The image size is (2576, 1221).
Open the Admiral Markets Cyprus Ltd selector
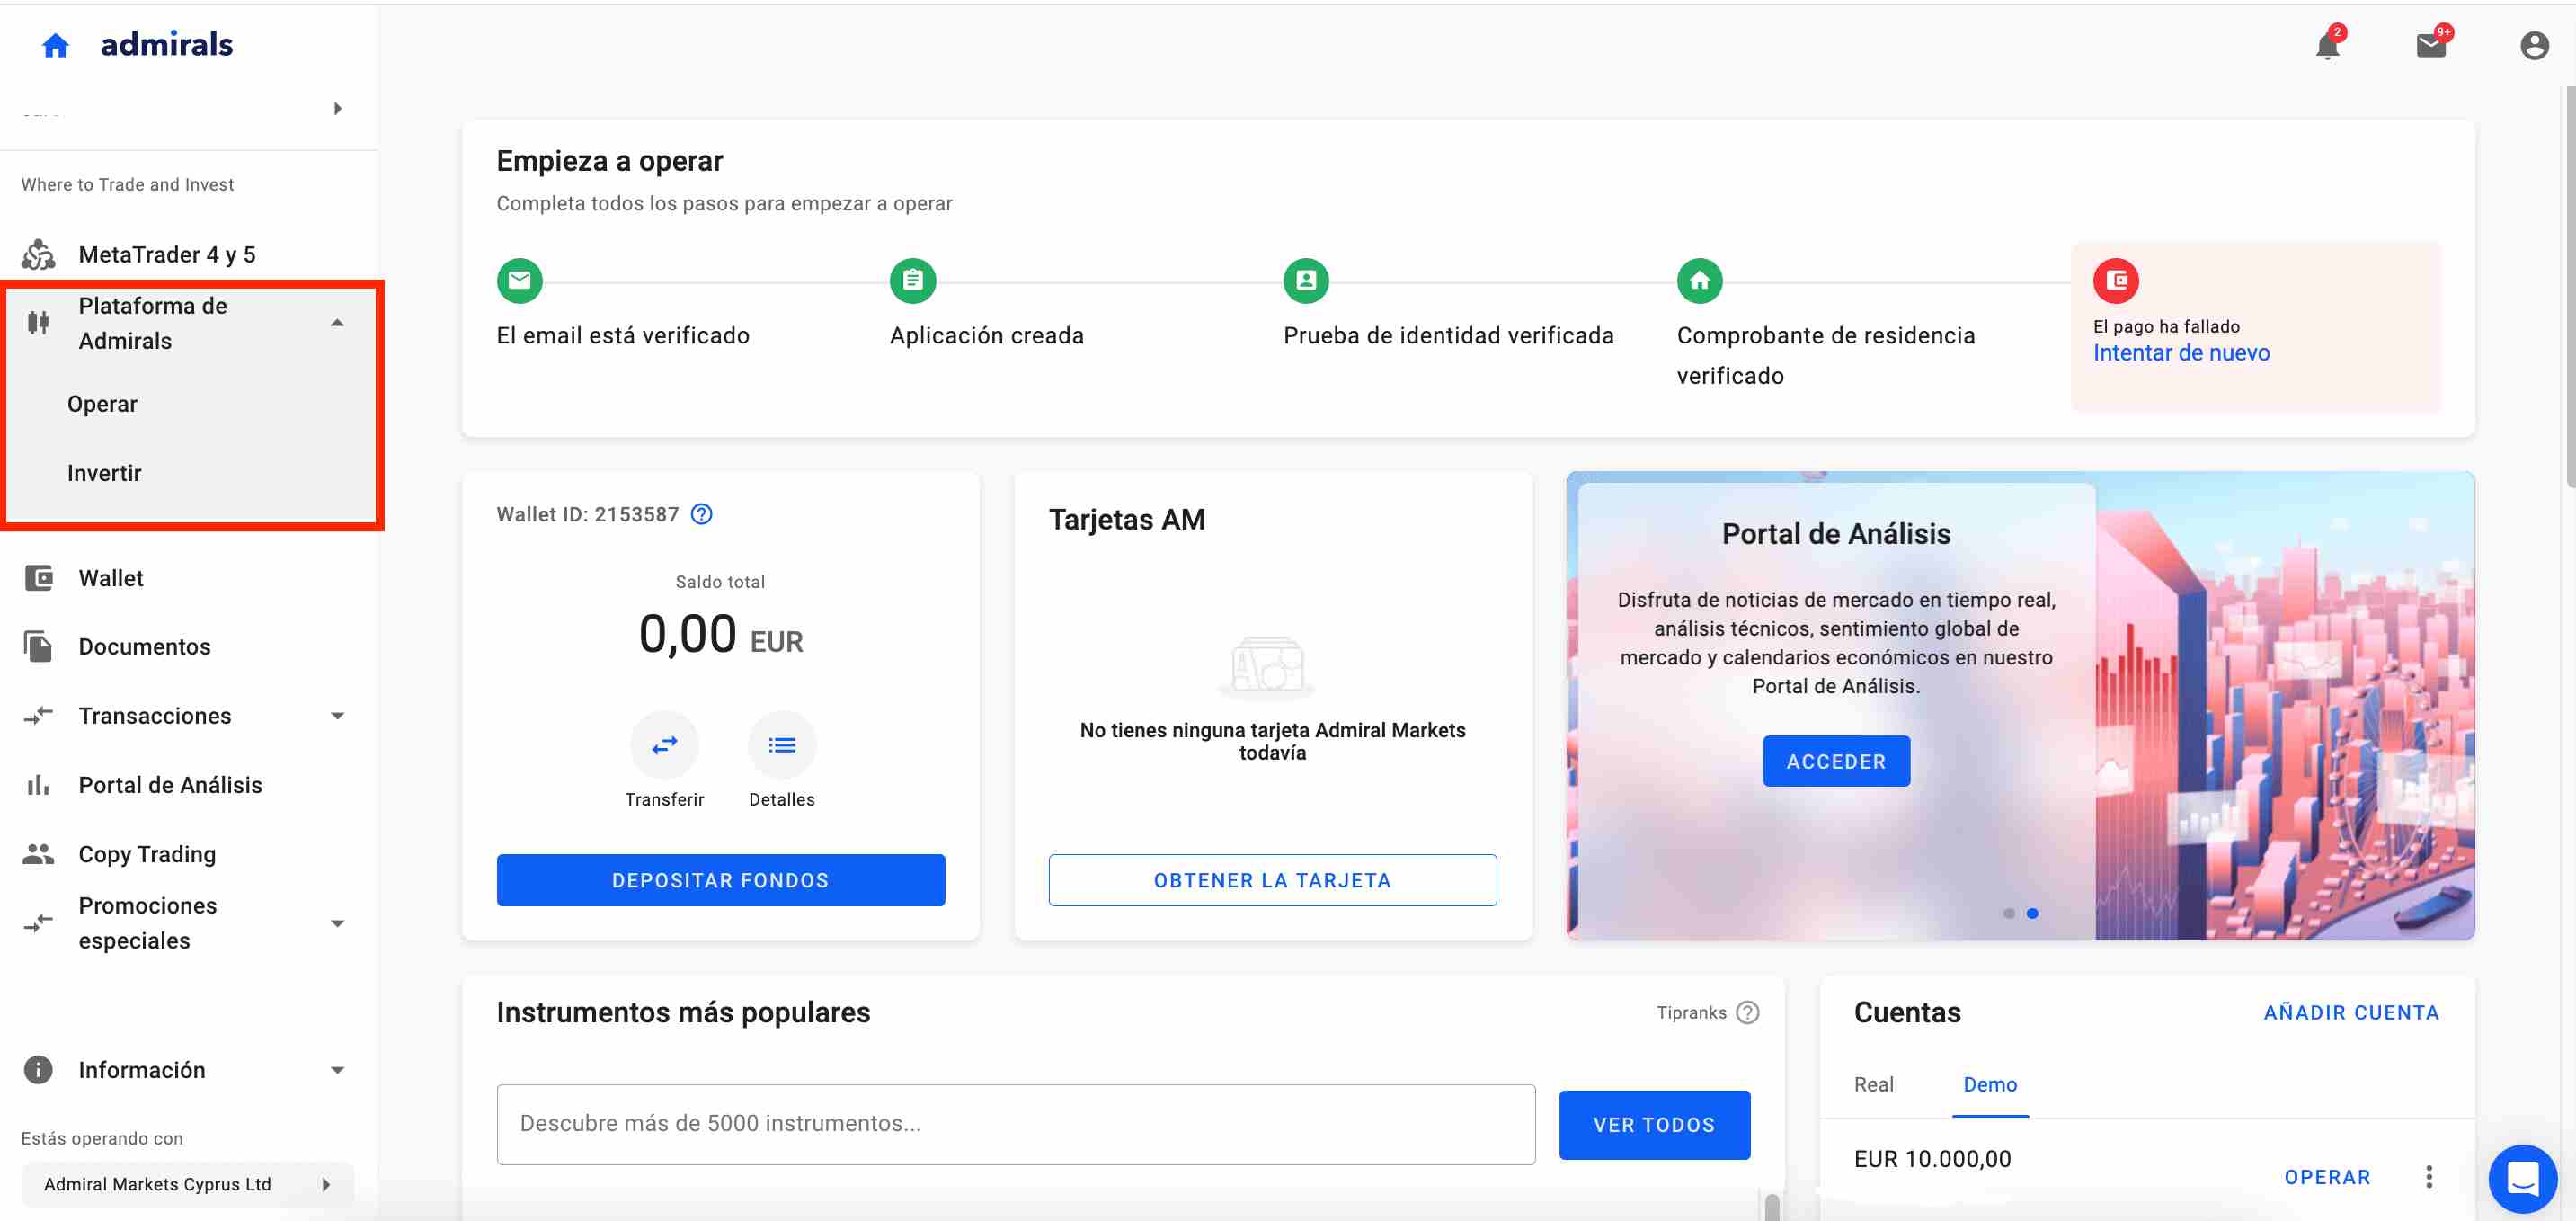[187, 1185]
